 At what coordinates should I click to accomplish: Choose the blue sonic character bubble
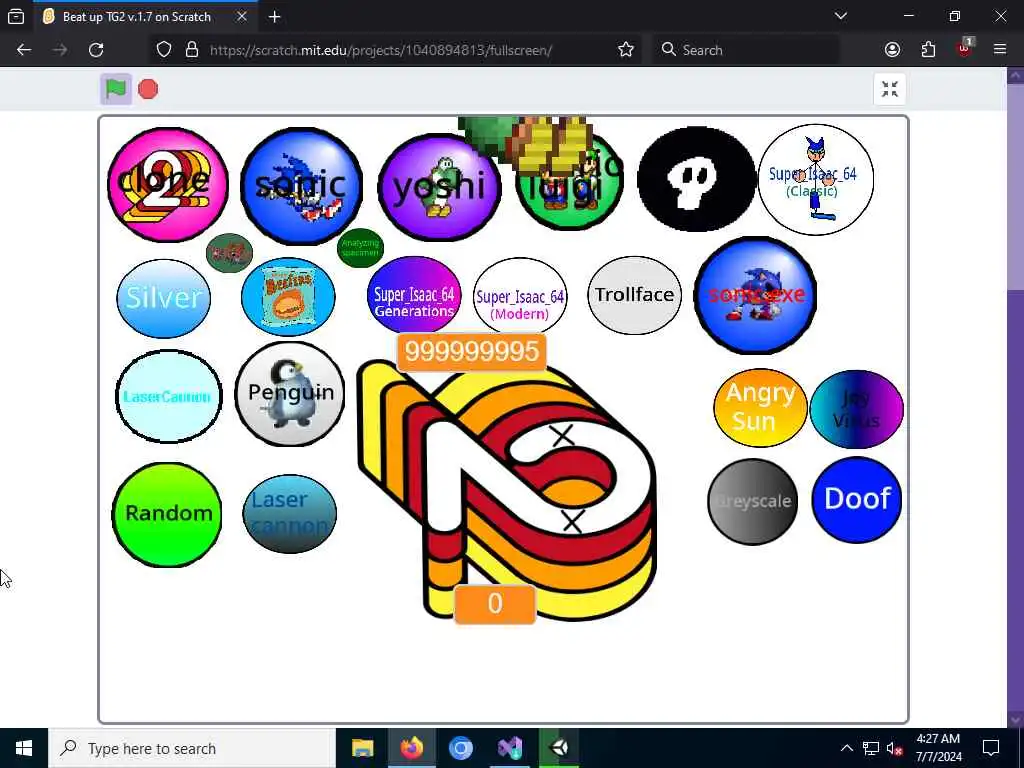pyautogui.click(x=301, y=186)
